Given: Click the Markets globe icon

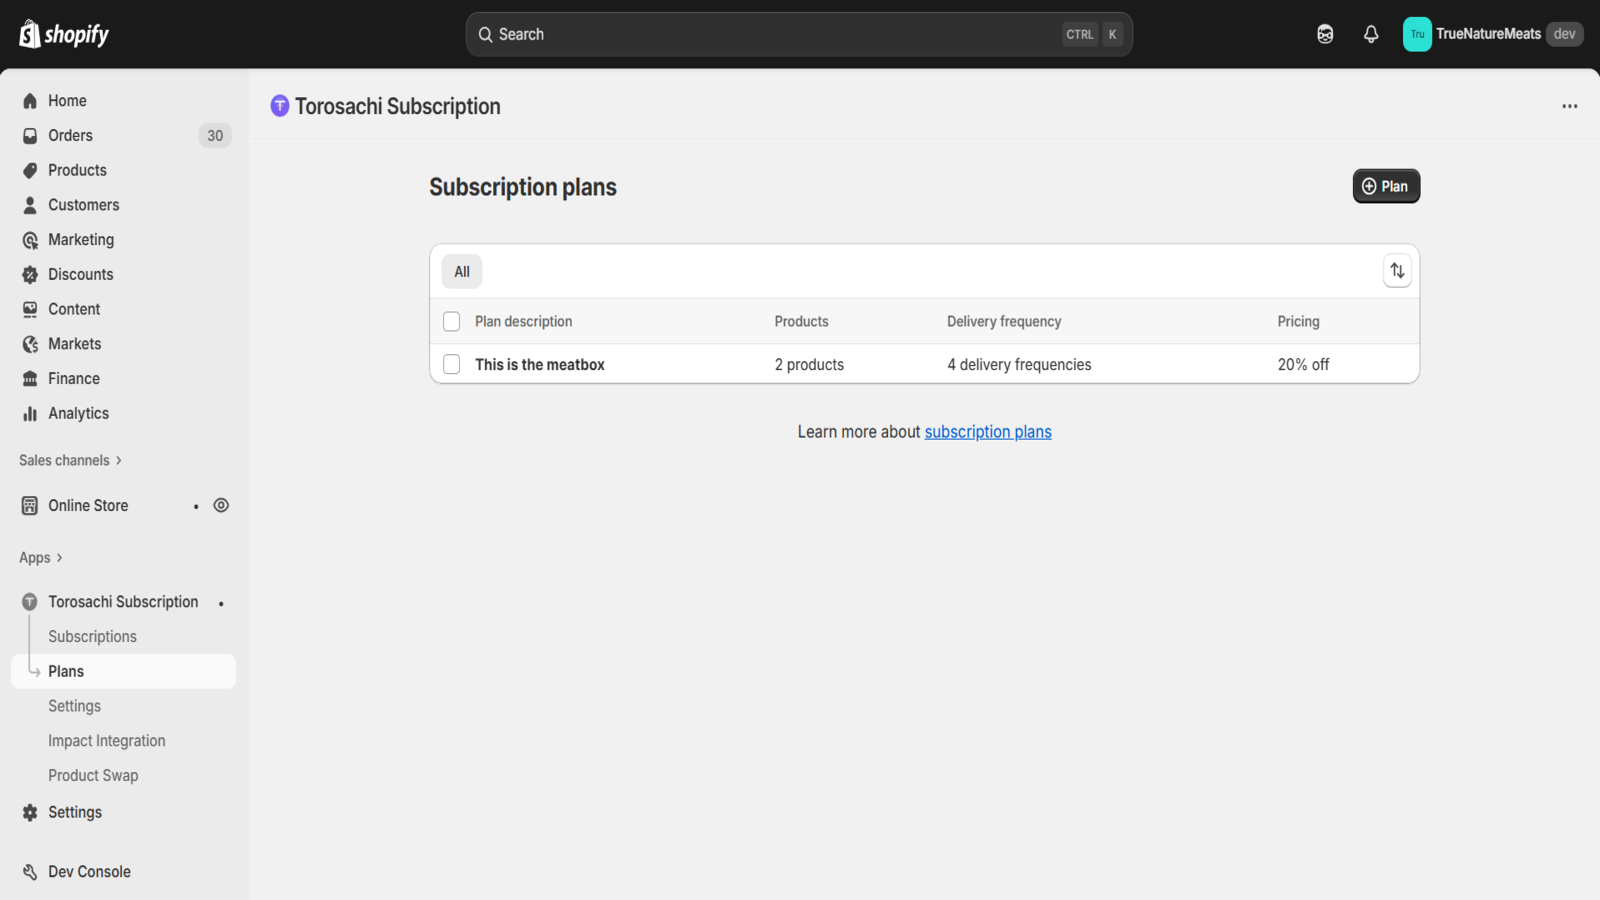Looking at the screenshot, I should [x=30, y=344].
